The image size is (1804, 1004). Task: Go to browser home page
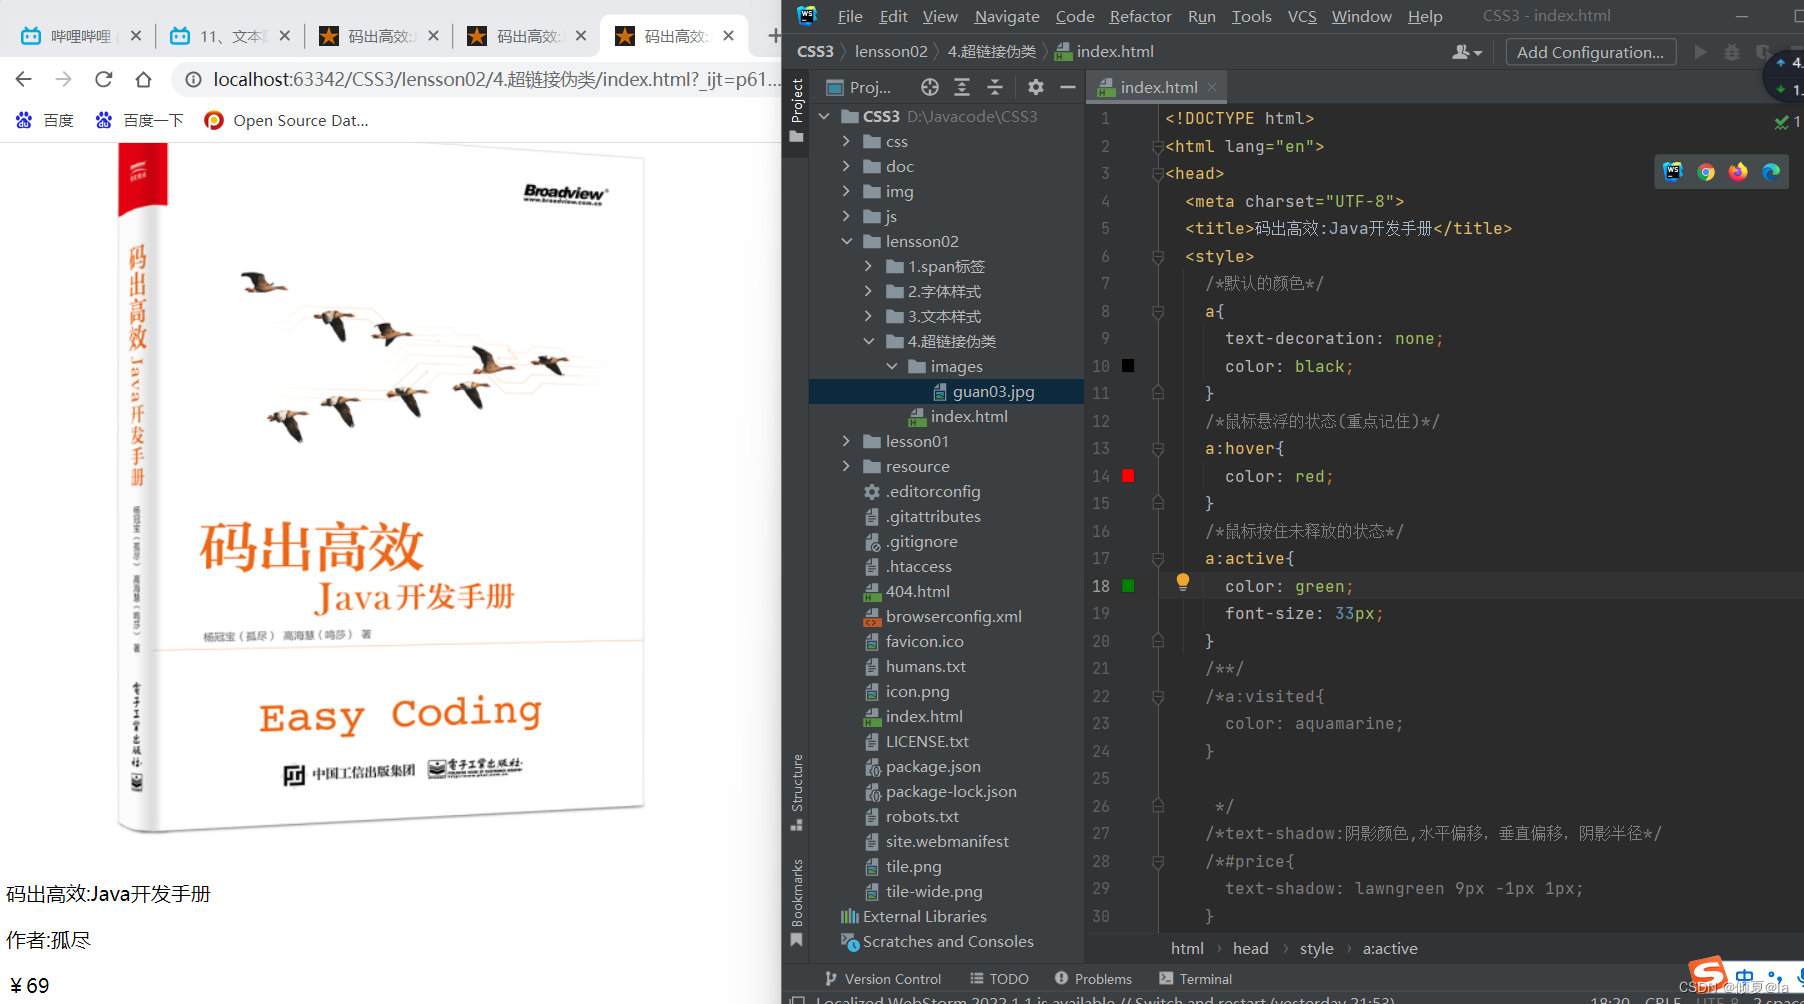click(143, 79)
